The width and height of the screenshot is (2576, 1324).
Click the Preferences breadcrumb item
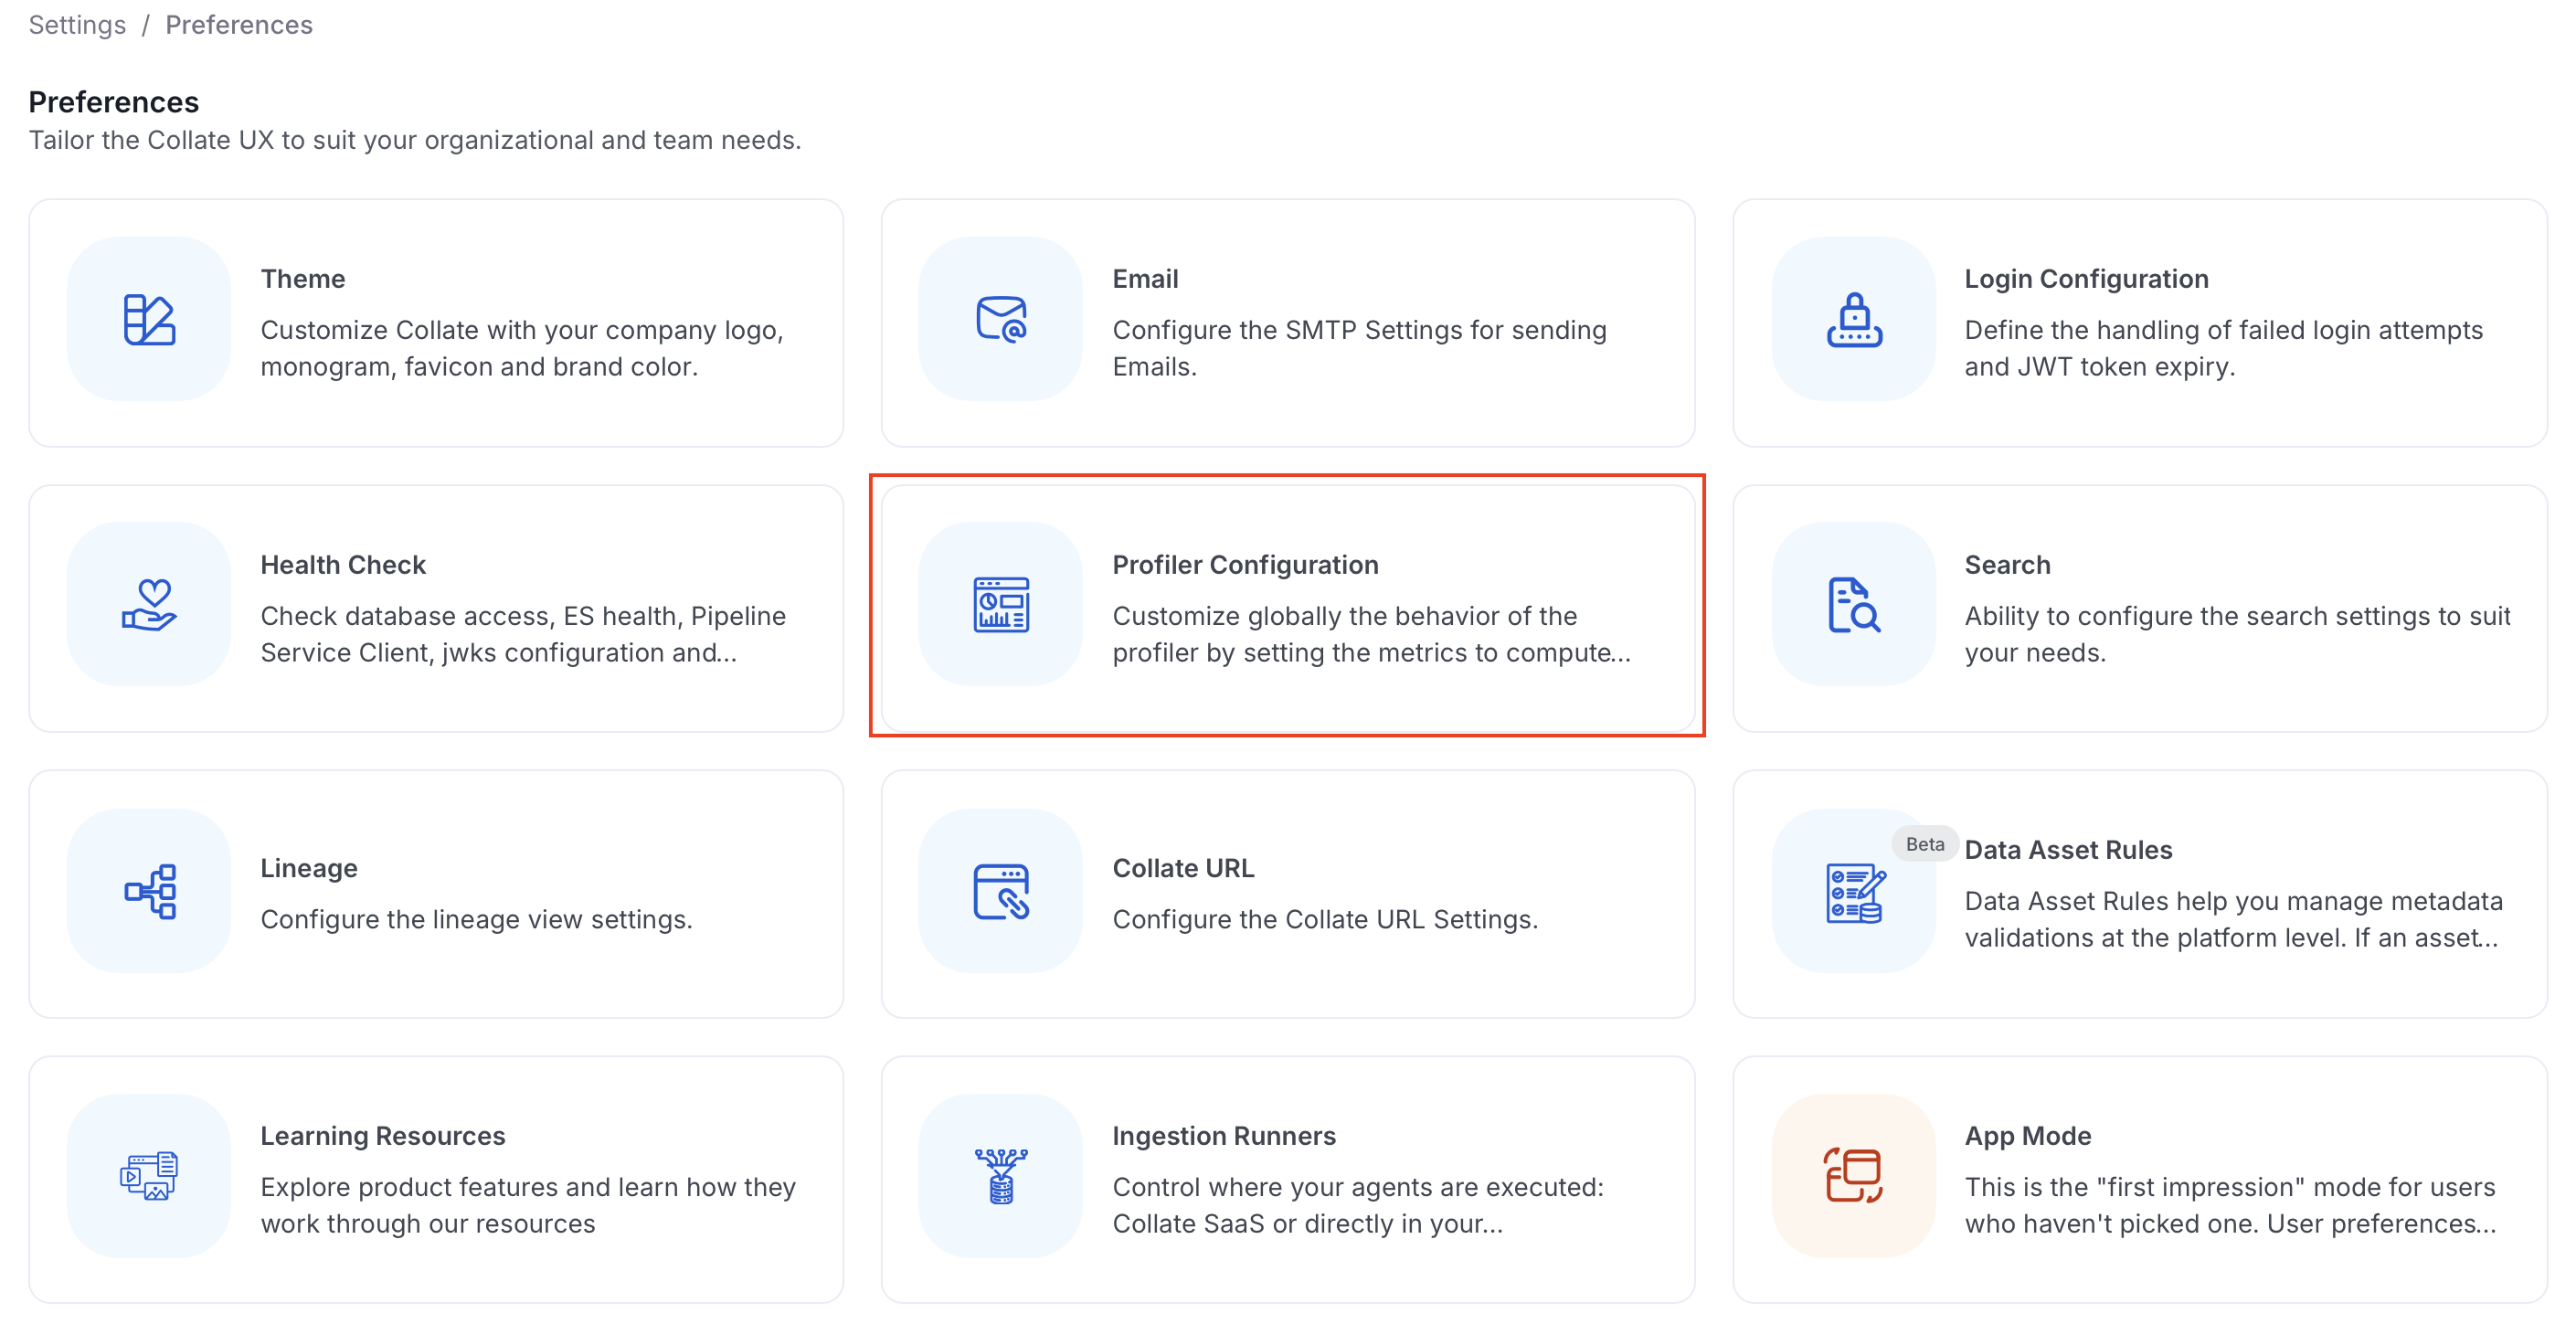[x=239, y=24]
